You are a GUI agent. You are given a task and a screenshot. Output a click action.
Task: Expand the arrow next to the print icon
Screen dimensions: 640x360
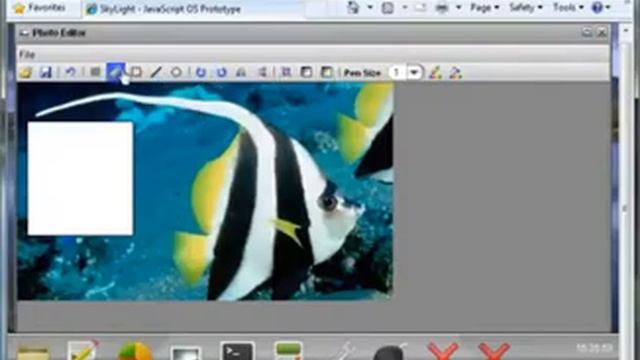(458, 8)
